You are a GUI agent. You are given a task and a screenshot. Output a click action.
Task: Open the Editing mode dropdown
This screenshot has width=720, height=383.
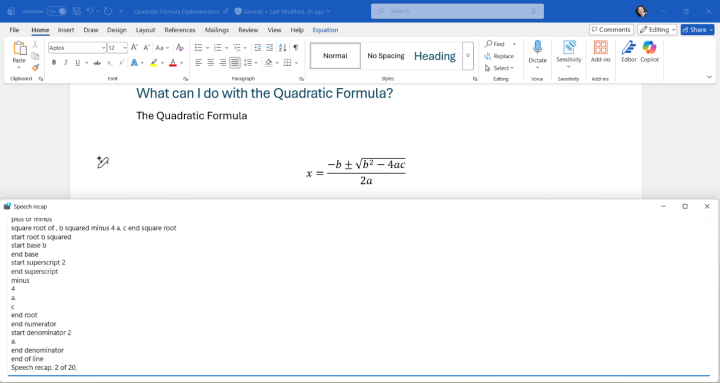click(x=657, y=29)
